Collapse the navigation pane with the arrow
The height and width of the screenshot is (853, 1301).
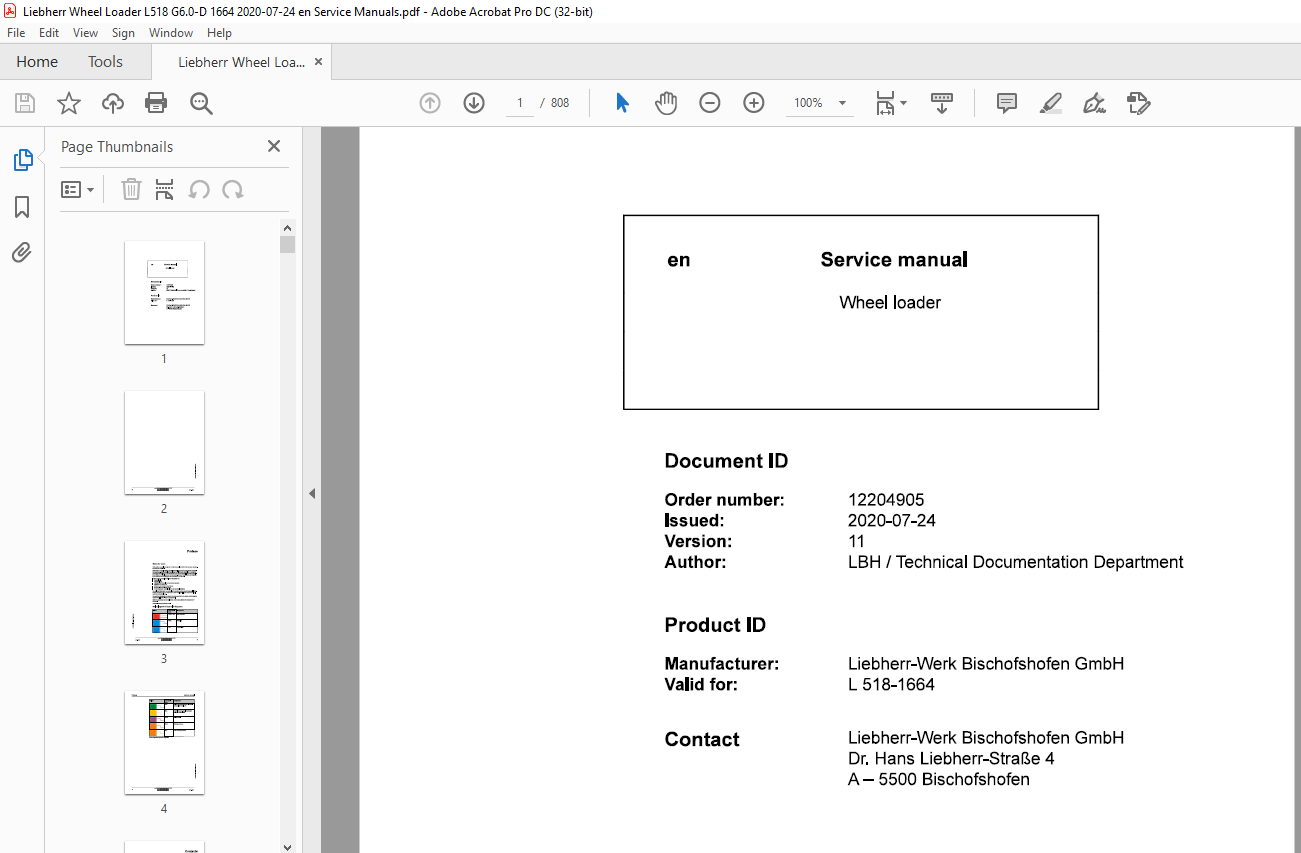312,493
